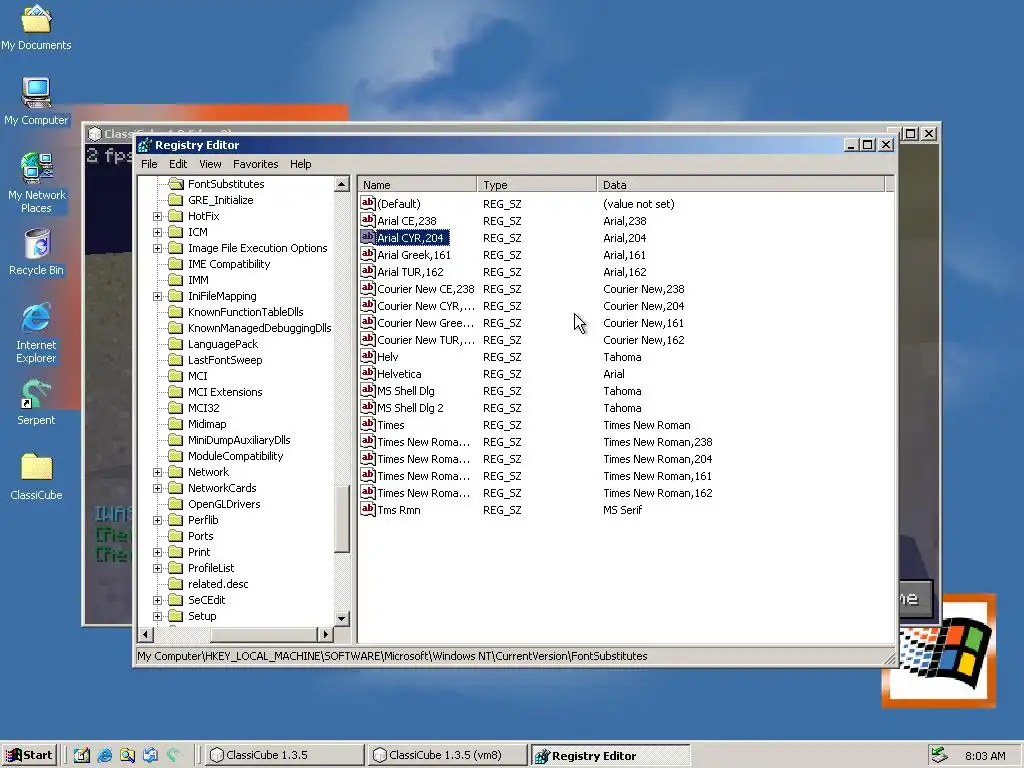1024x768 pixels.
Task: Switch to ClassiCube 1.3.5 taskbar button
Action: pyautogui.click(x=283, y=756)
